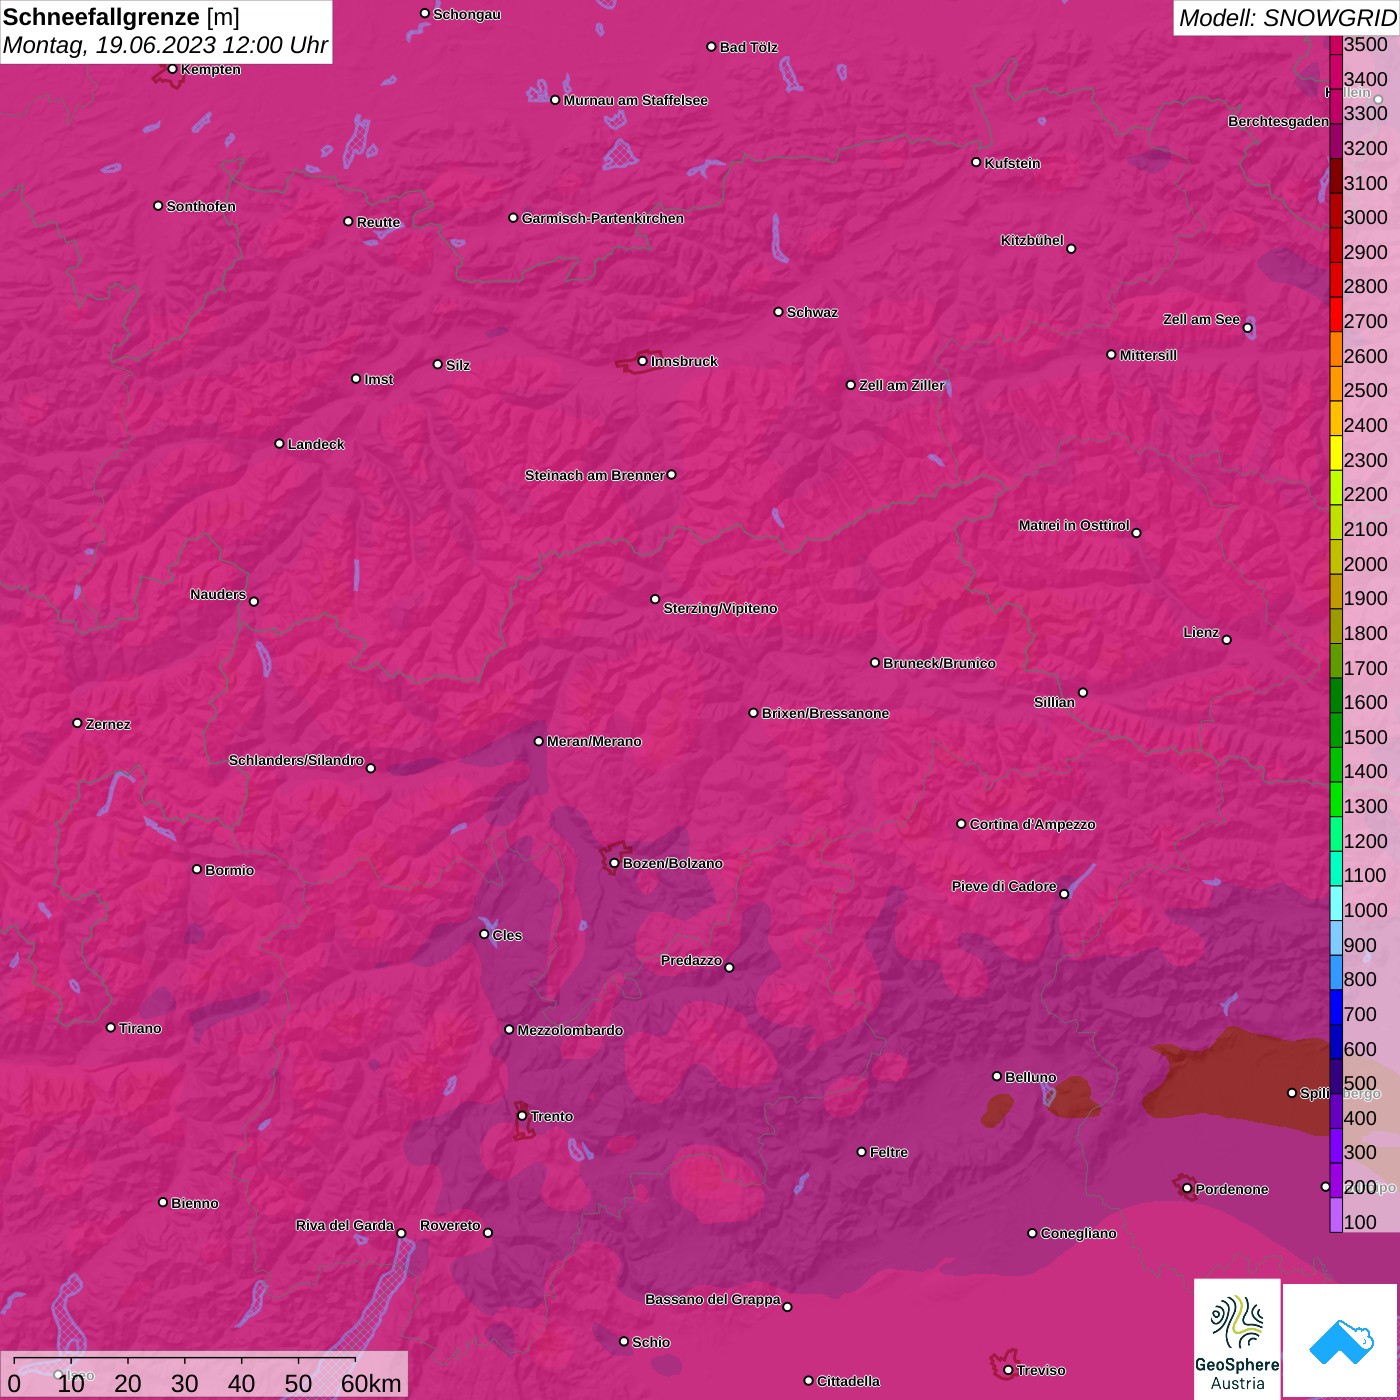Click the Zell am See marker

1247,327
